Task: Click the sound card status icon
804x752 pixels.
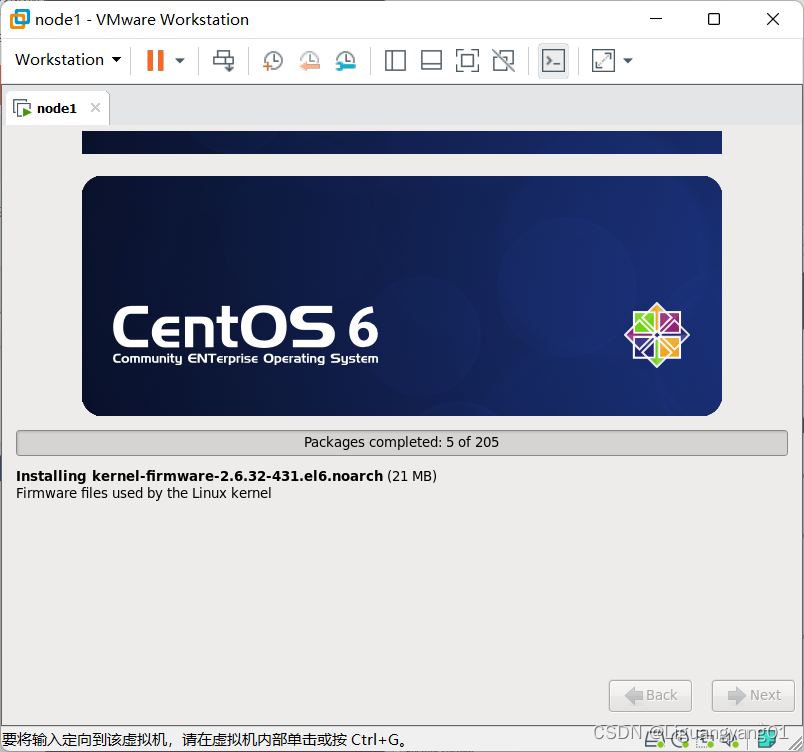Action: (x=730, y=739)
